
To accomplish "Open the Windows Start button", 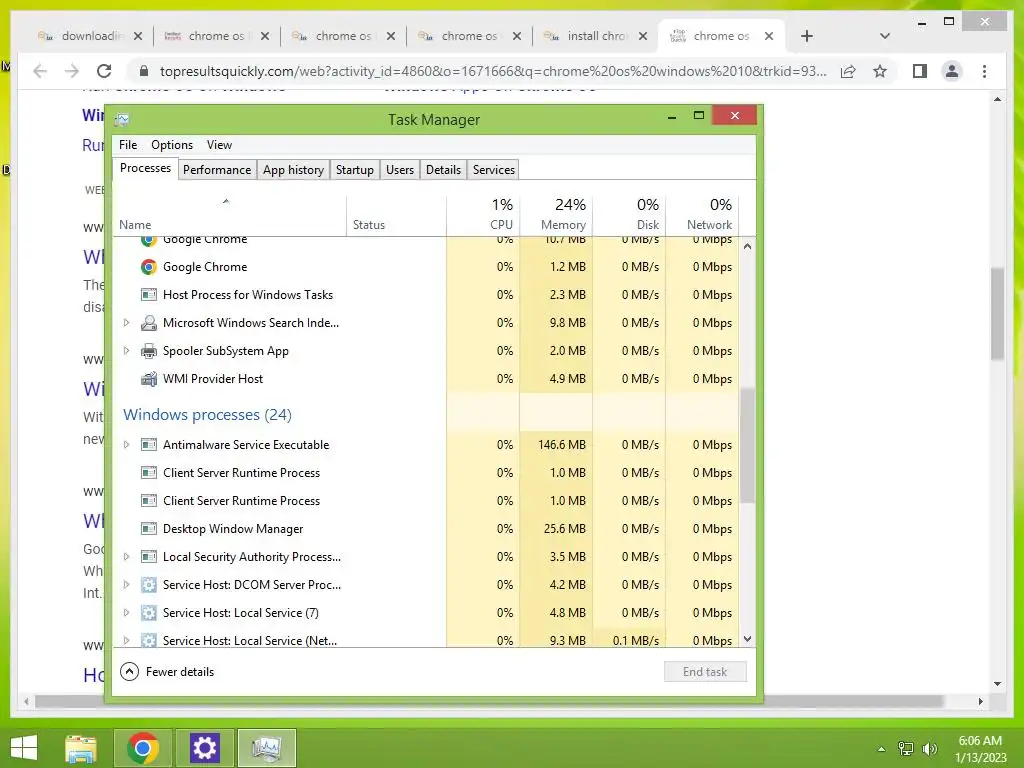I will (24, 748).
